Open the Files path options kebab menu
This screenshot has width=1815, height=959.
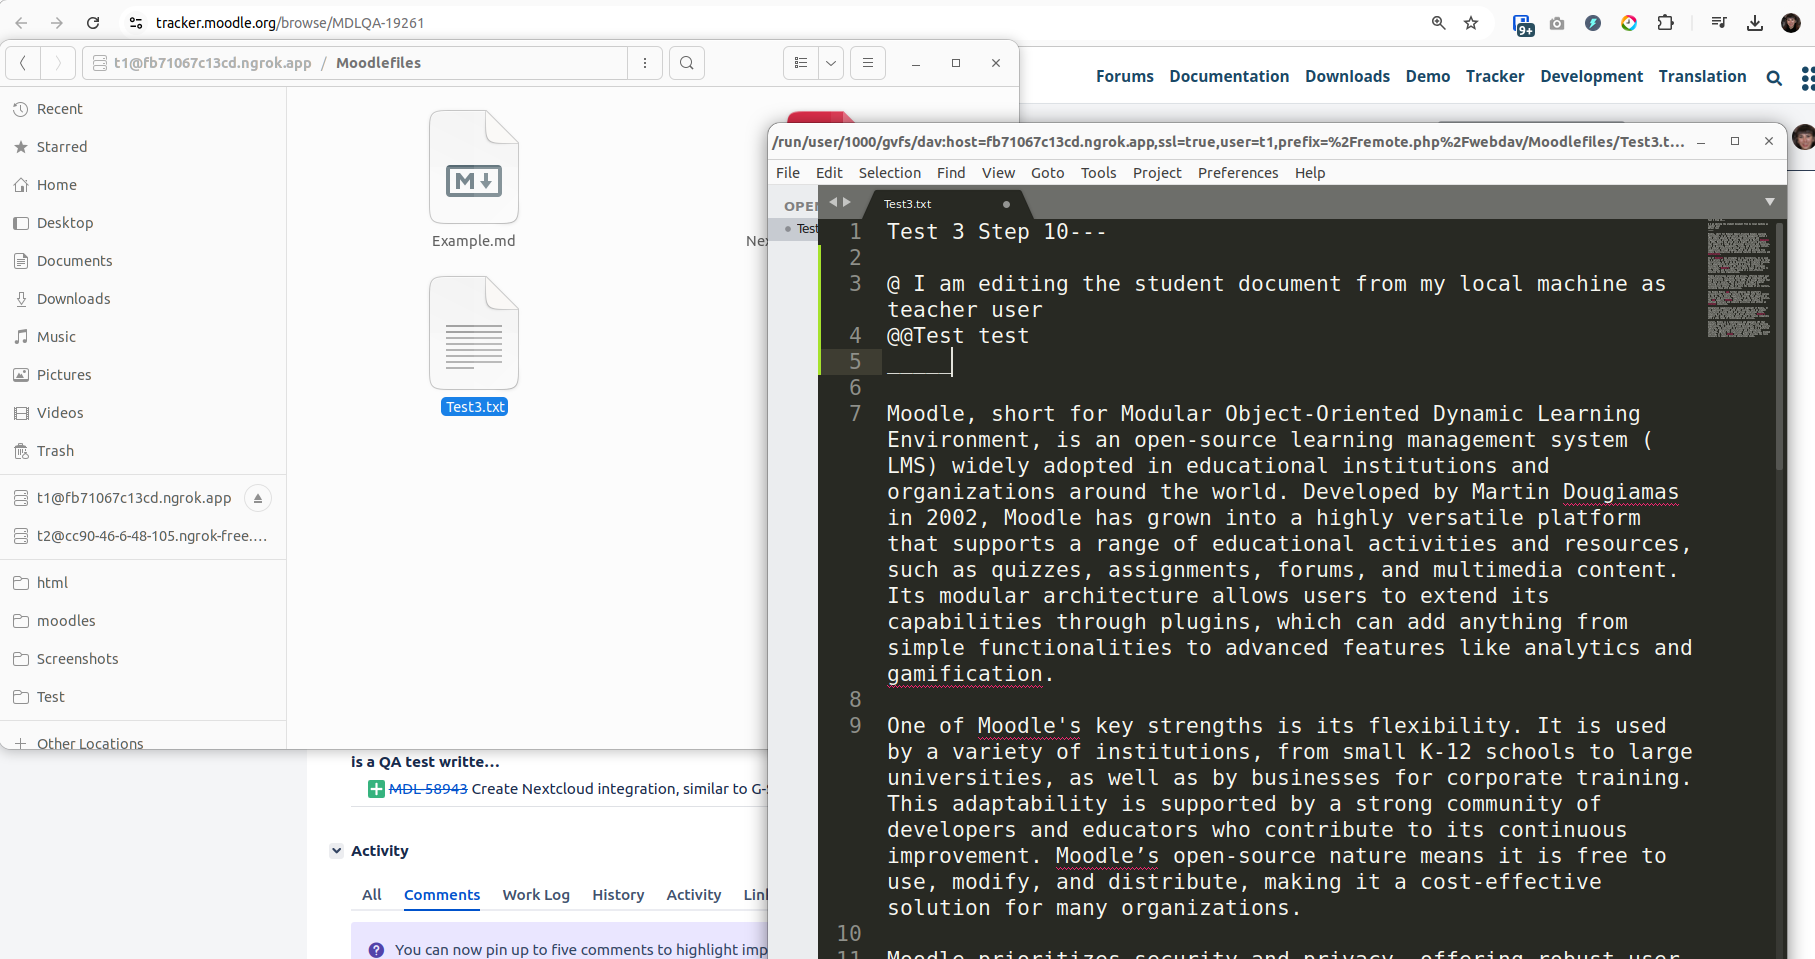(x=645, y=63)
